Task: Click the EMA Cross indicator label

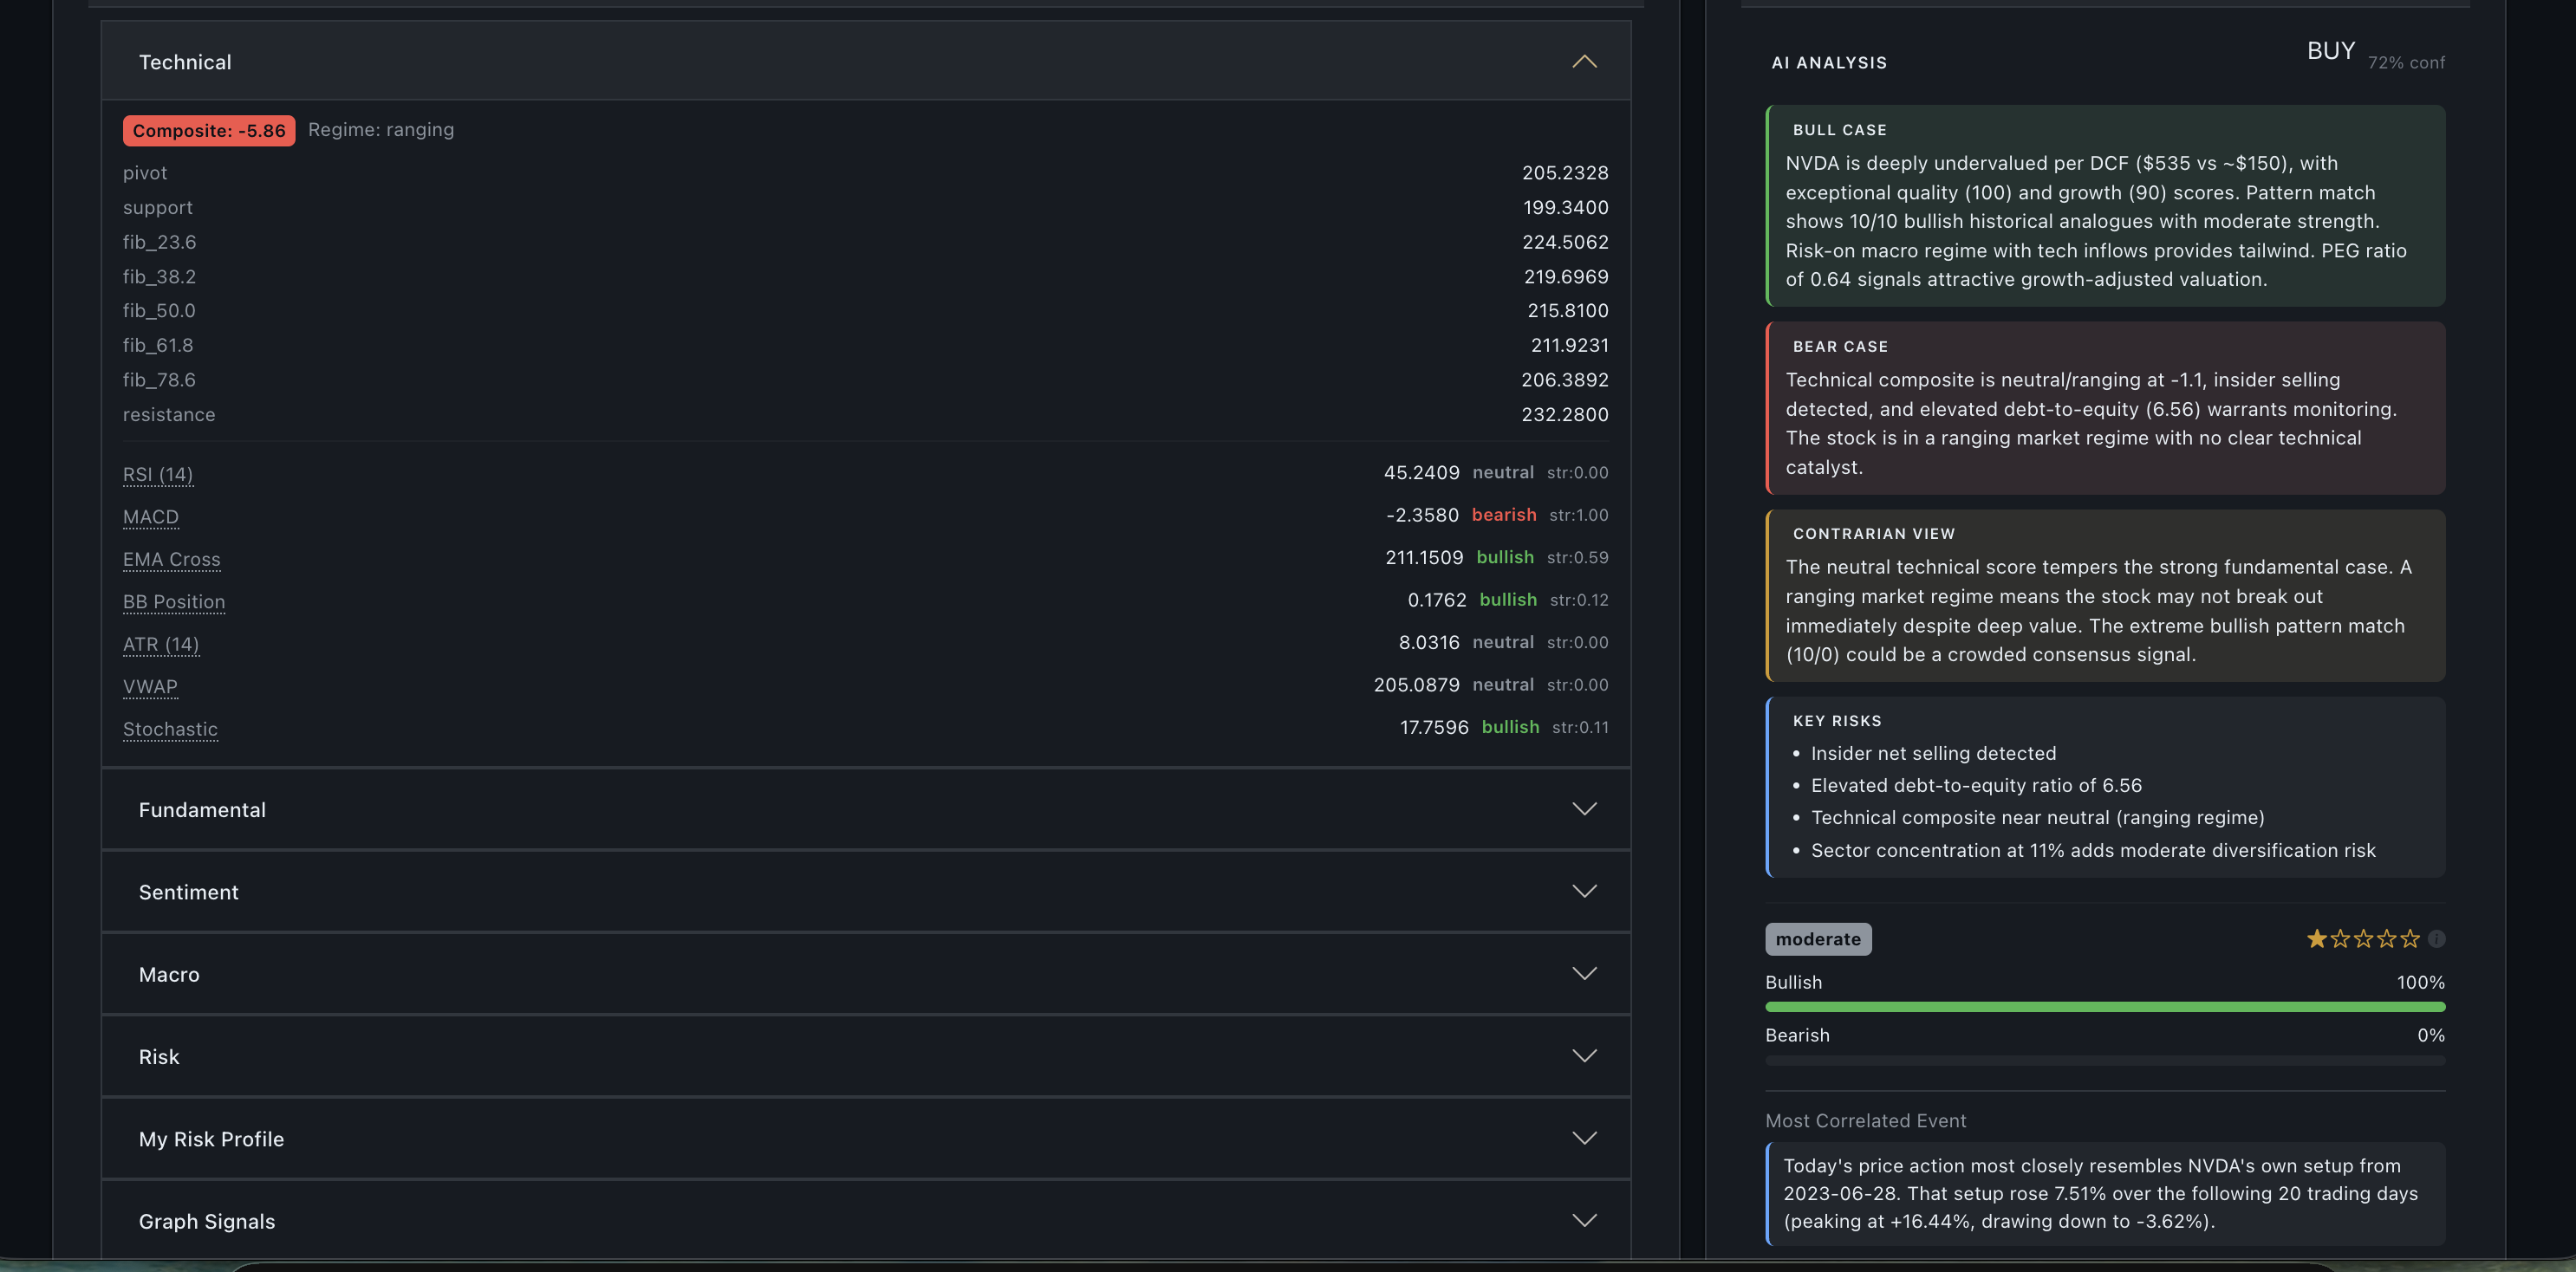Action: (x=172, y=559)
